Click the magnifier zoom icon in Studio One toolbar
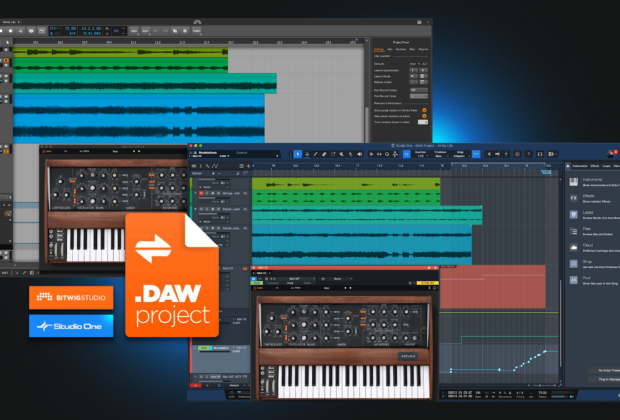Viewport: 620px width, 420px height. (x=387, y=154)
